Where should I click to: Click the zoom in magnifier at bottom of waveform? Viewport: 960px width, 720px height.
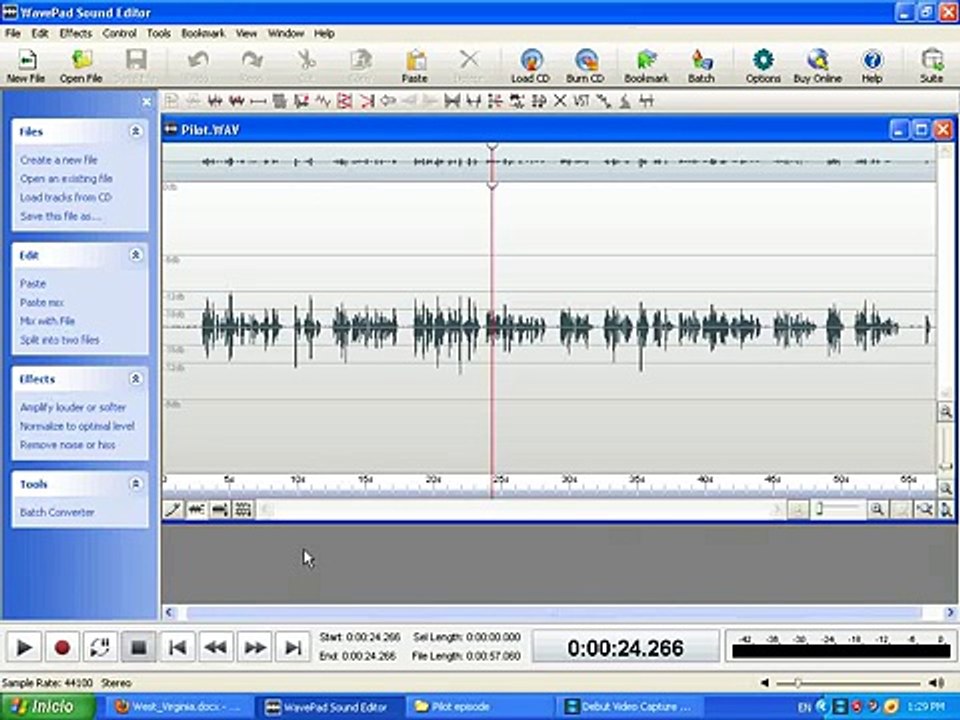(877, 509)
